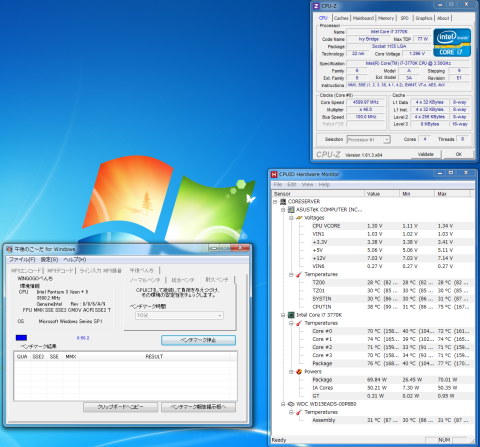Collapse the ASUSTeK COMPUTER INC node

[283, 210]
